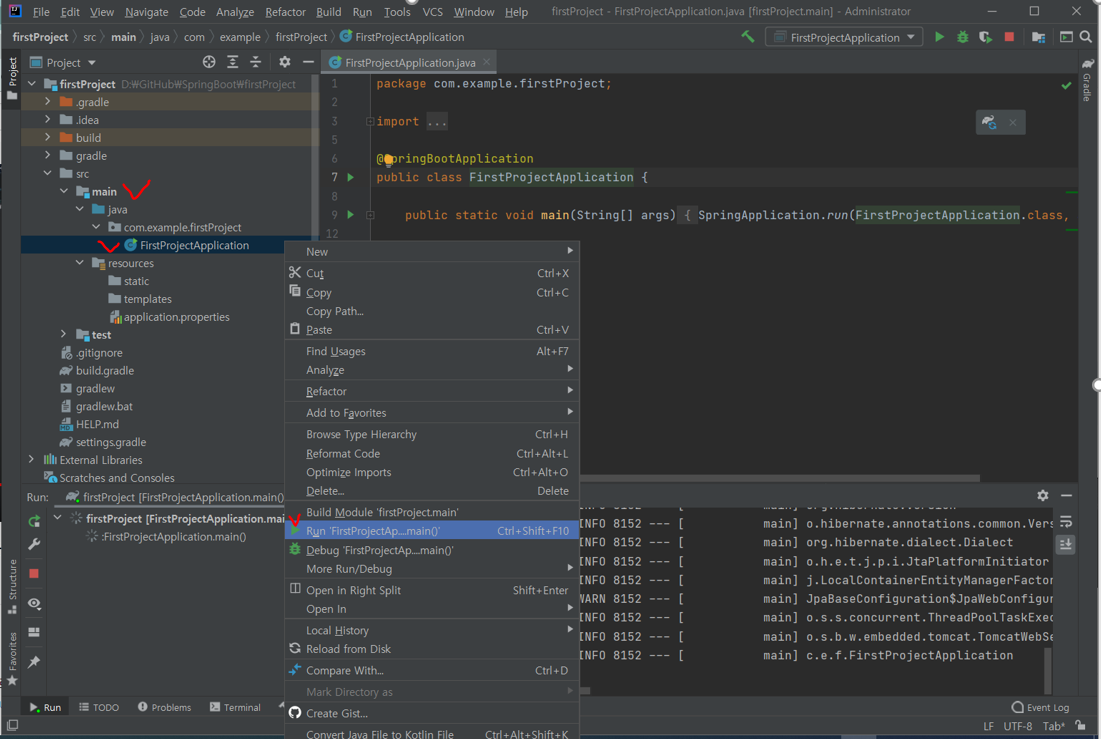Open Search Everywhere magnifier icon

click(1086, 37)
